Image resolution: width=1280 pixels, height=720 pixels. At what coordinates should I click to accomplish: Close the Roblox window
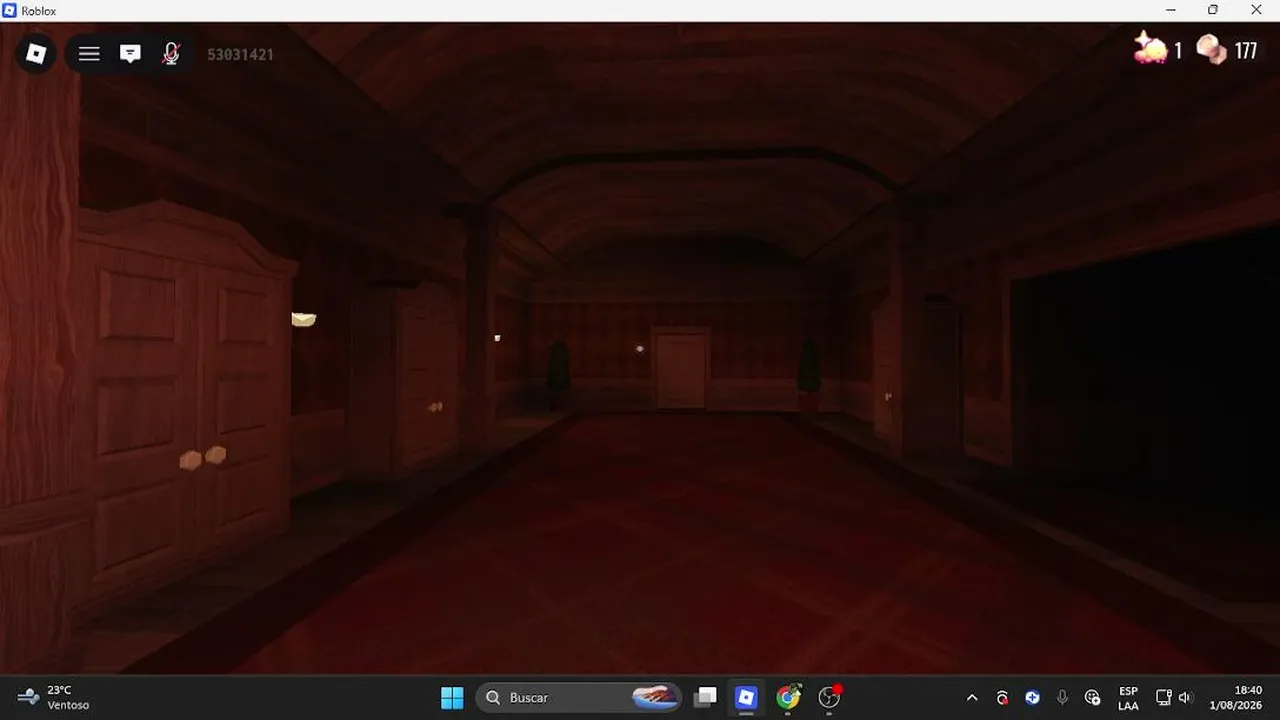click(1257, 10)
